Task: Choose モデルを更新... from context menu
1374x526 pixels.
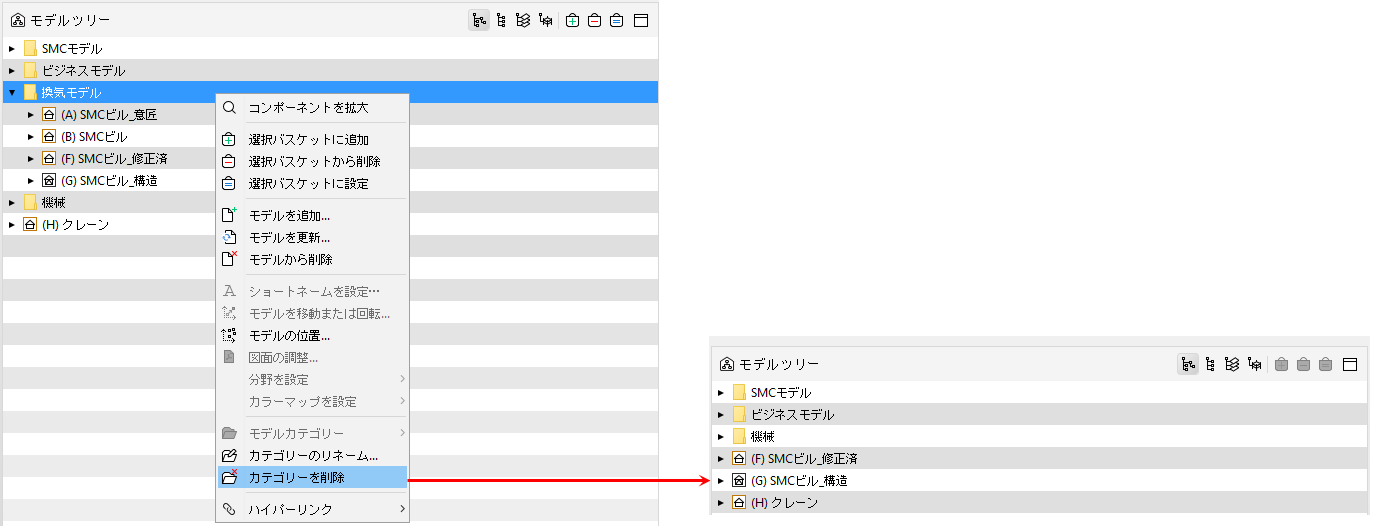Action: (x=313, y=237)
